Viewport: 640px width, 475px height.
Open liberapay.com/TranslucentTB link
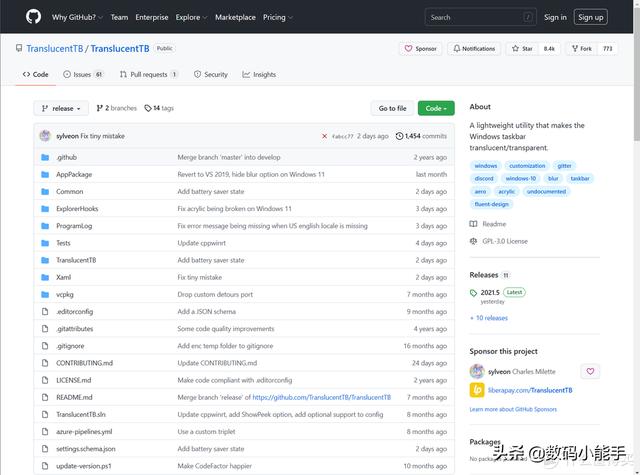pyautogui.click(x=530, y=390)
